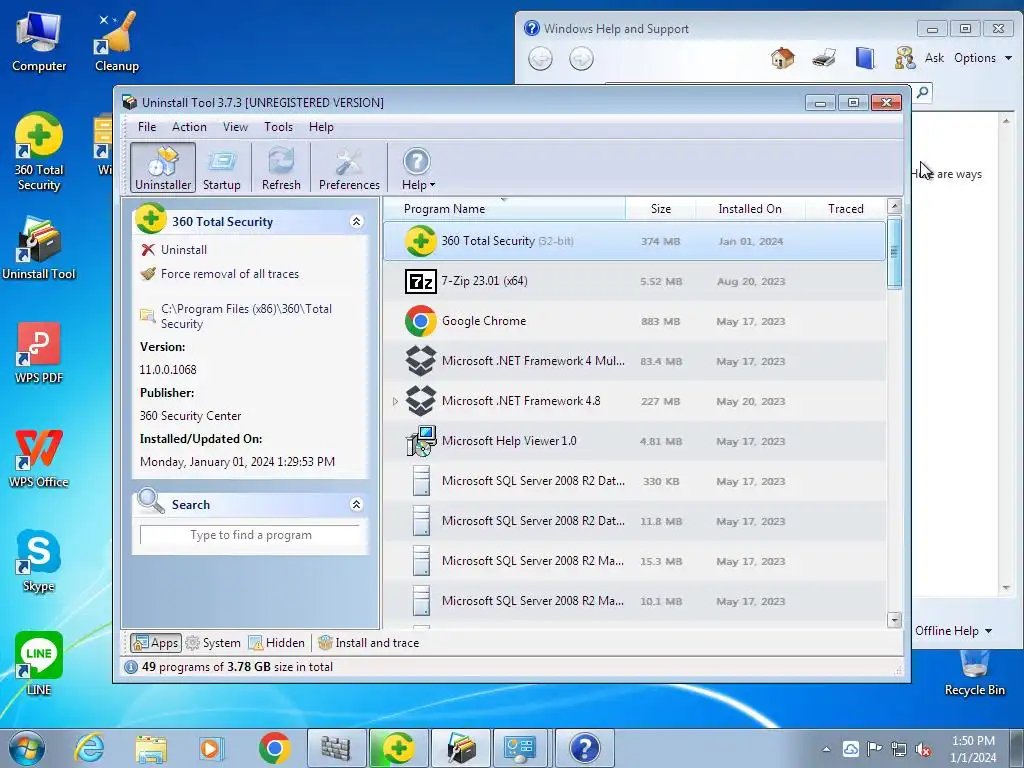This screenshot has height=768, width=1024.
Task: Click the program list scroll down arrow
Action: [895, 620]
